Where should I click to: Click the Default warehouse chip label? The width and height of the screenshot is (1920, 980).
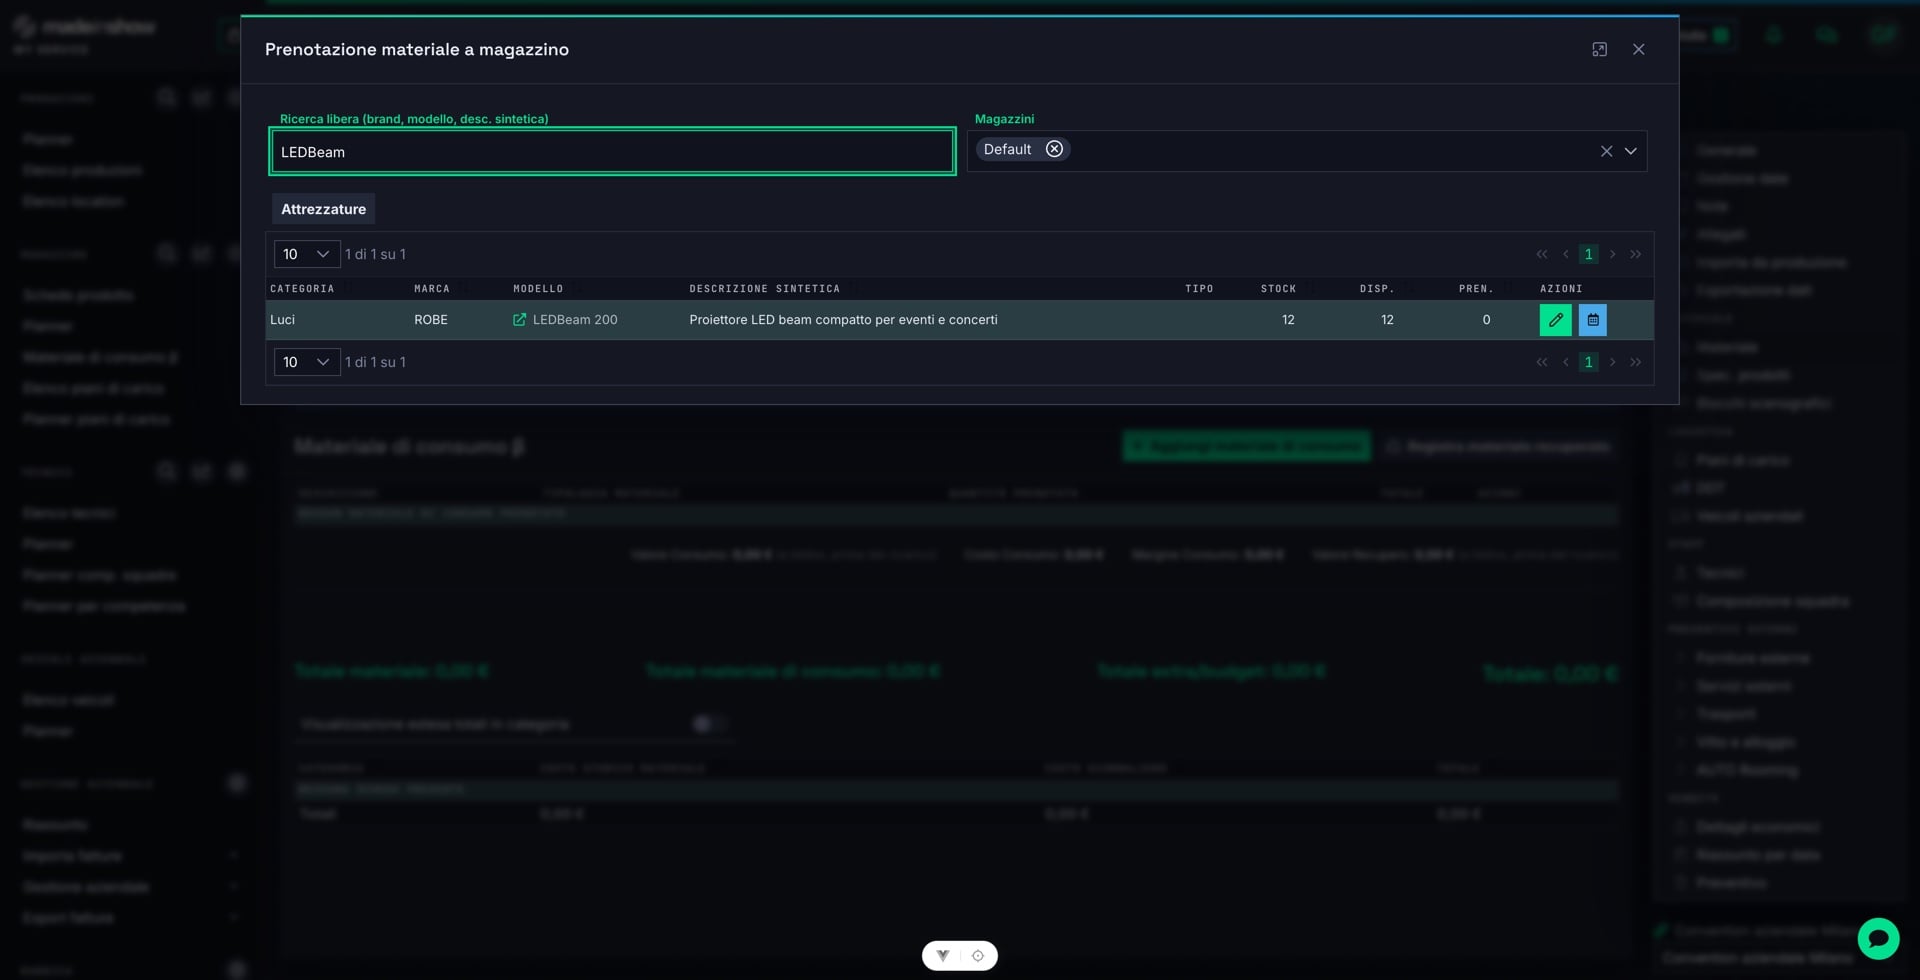coord(1007,149)
